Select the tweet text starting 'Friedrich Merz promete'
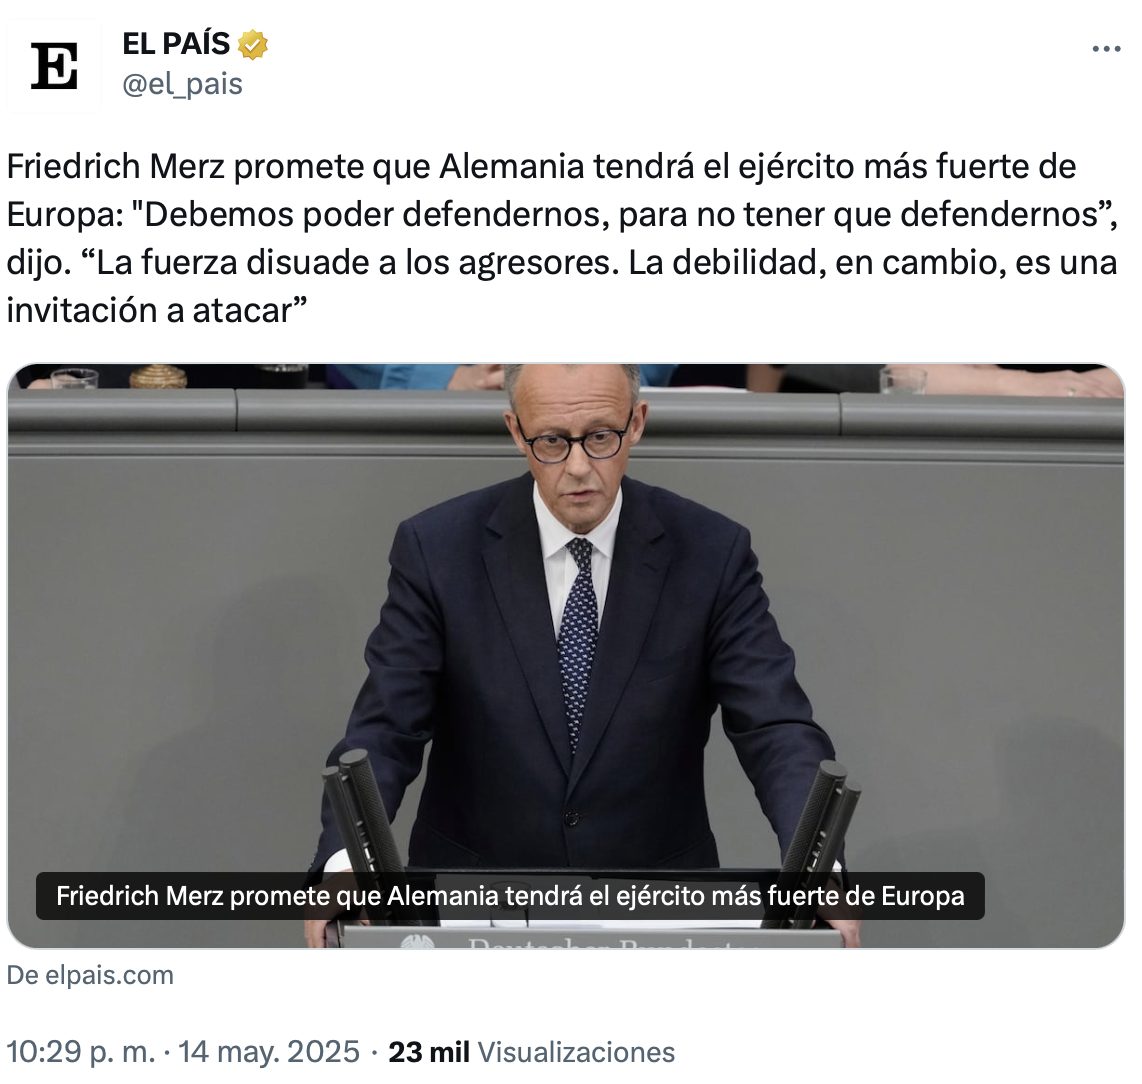The width and height of the screenshot is (1142, 1084). (562, 238)
